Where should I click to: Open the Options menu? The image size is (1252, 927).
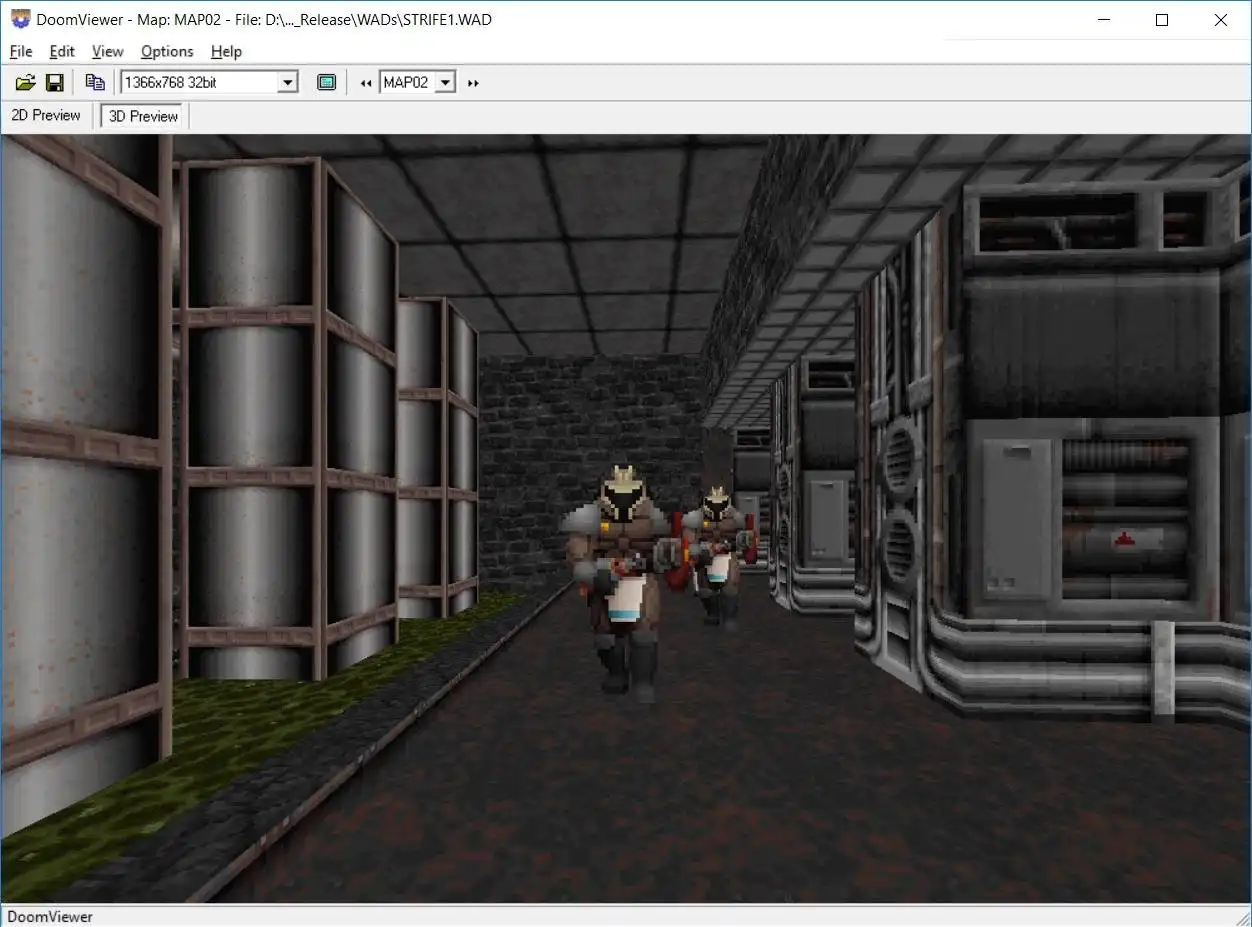coord(167,51)
